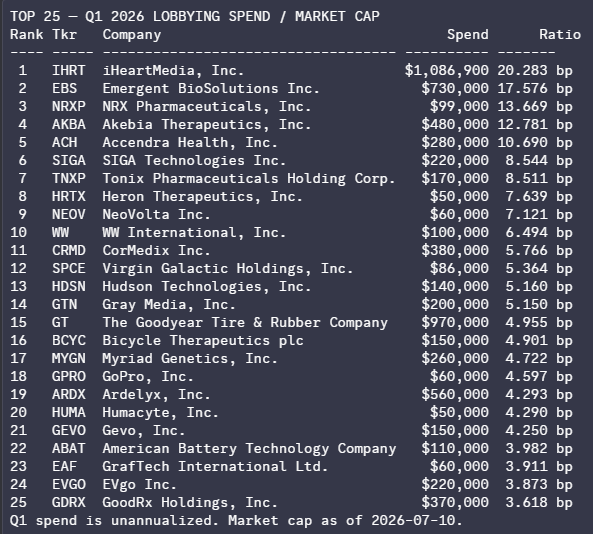Click 'Ardelyx, Inc.'
Image resolution: width=593 pixels, height=534 pixels.
coord(157,394)
